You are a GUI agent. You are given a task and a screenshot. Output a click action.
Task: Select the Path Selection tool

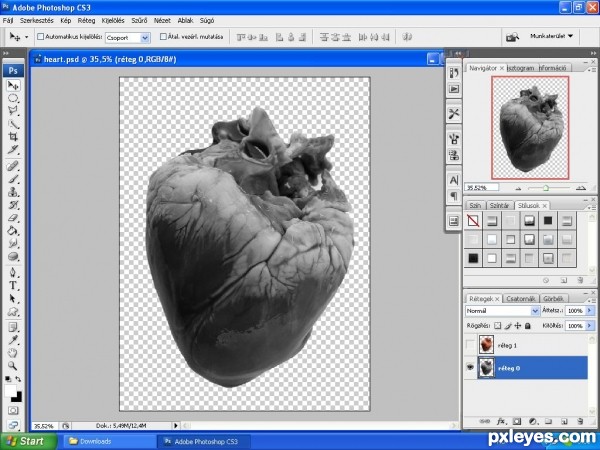[13, 298]
